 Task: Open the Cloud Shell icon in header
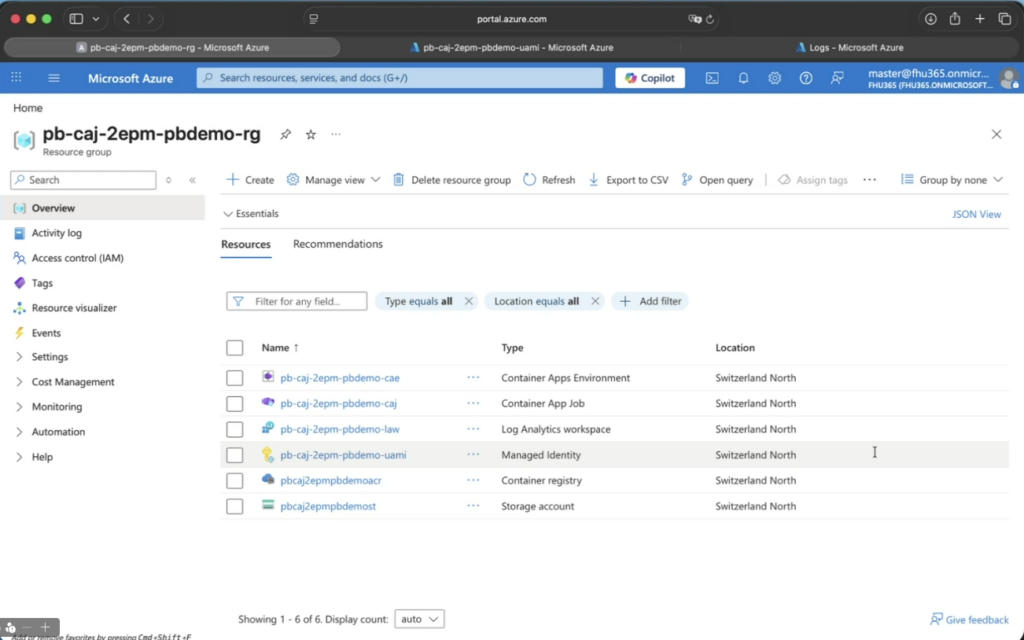[712, 78]
